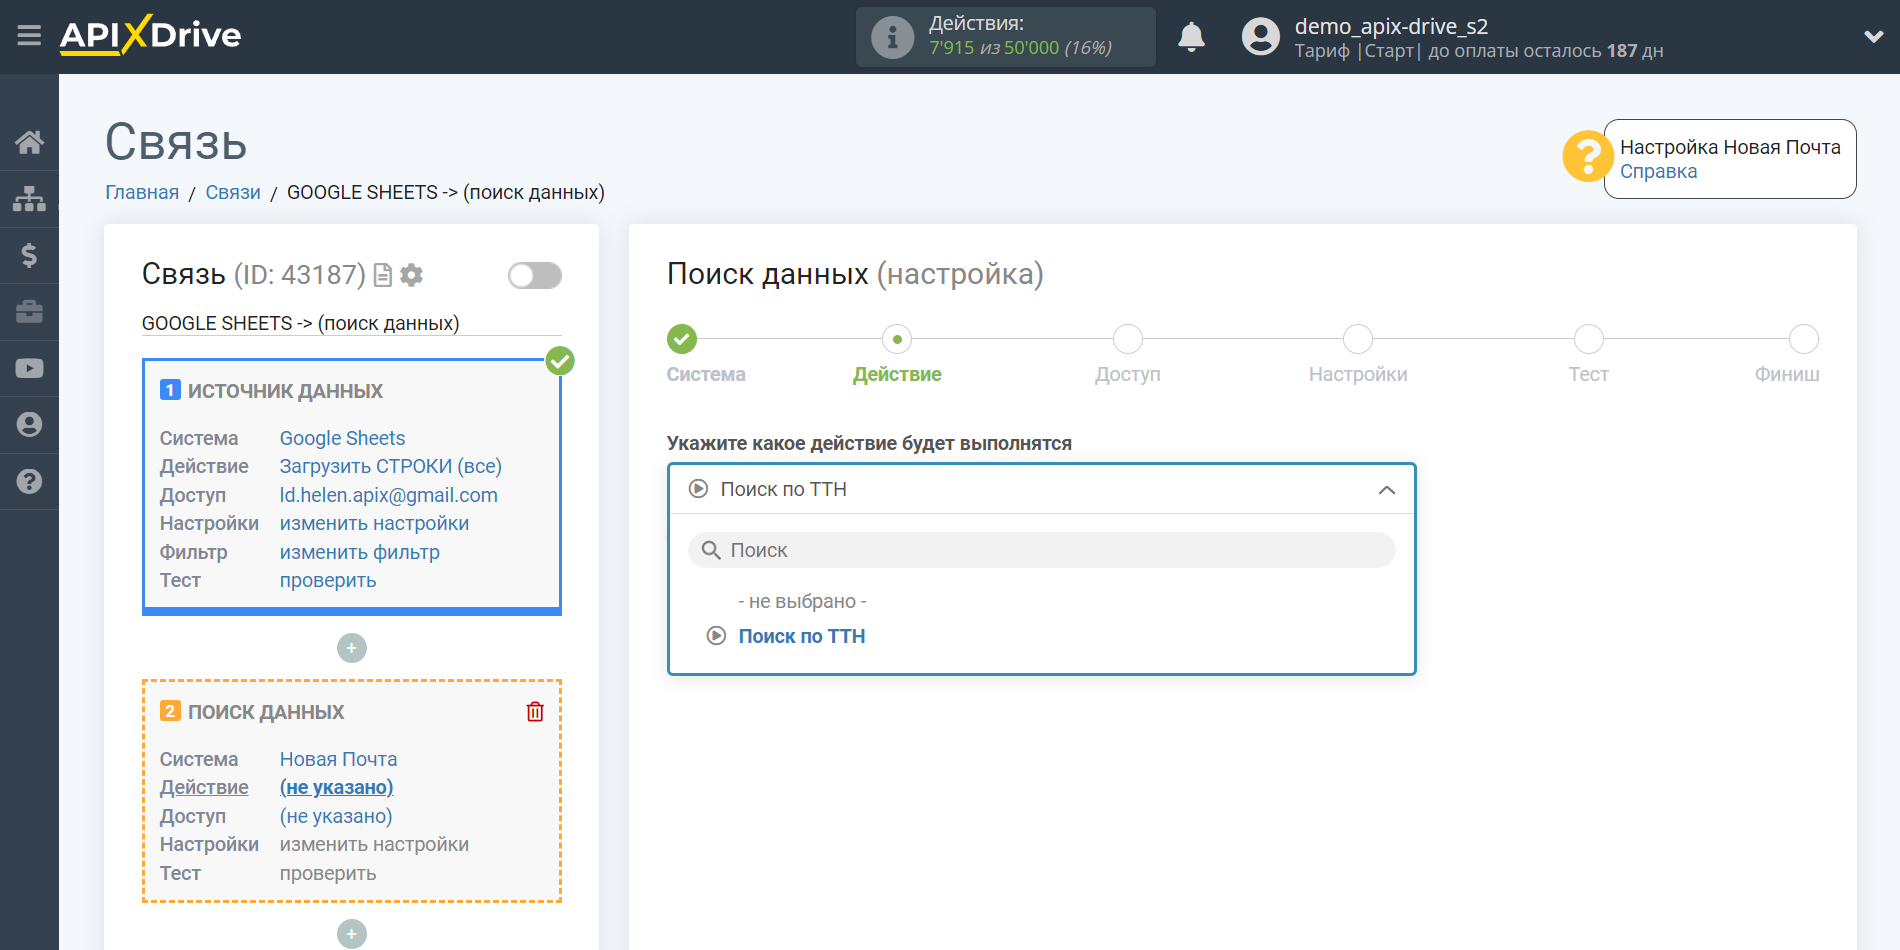Click the dropdown search field
This screenshot has width=1900, height=950.
click(x=1041, y=550)
